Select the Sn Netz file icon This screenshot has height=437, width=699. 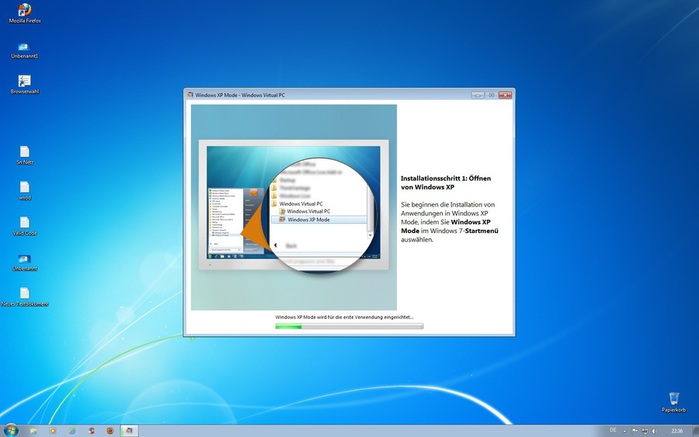tap(25, 155)
